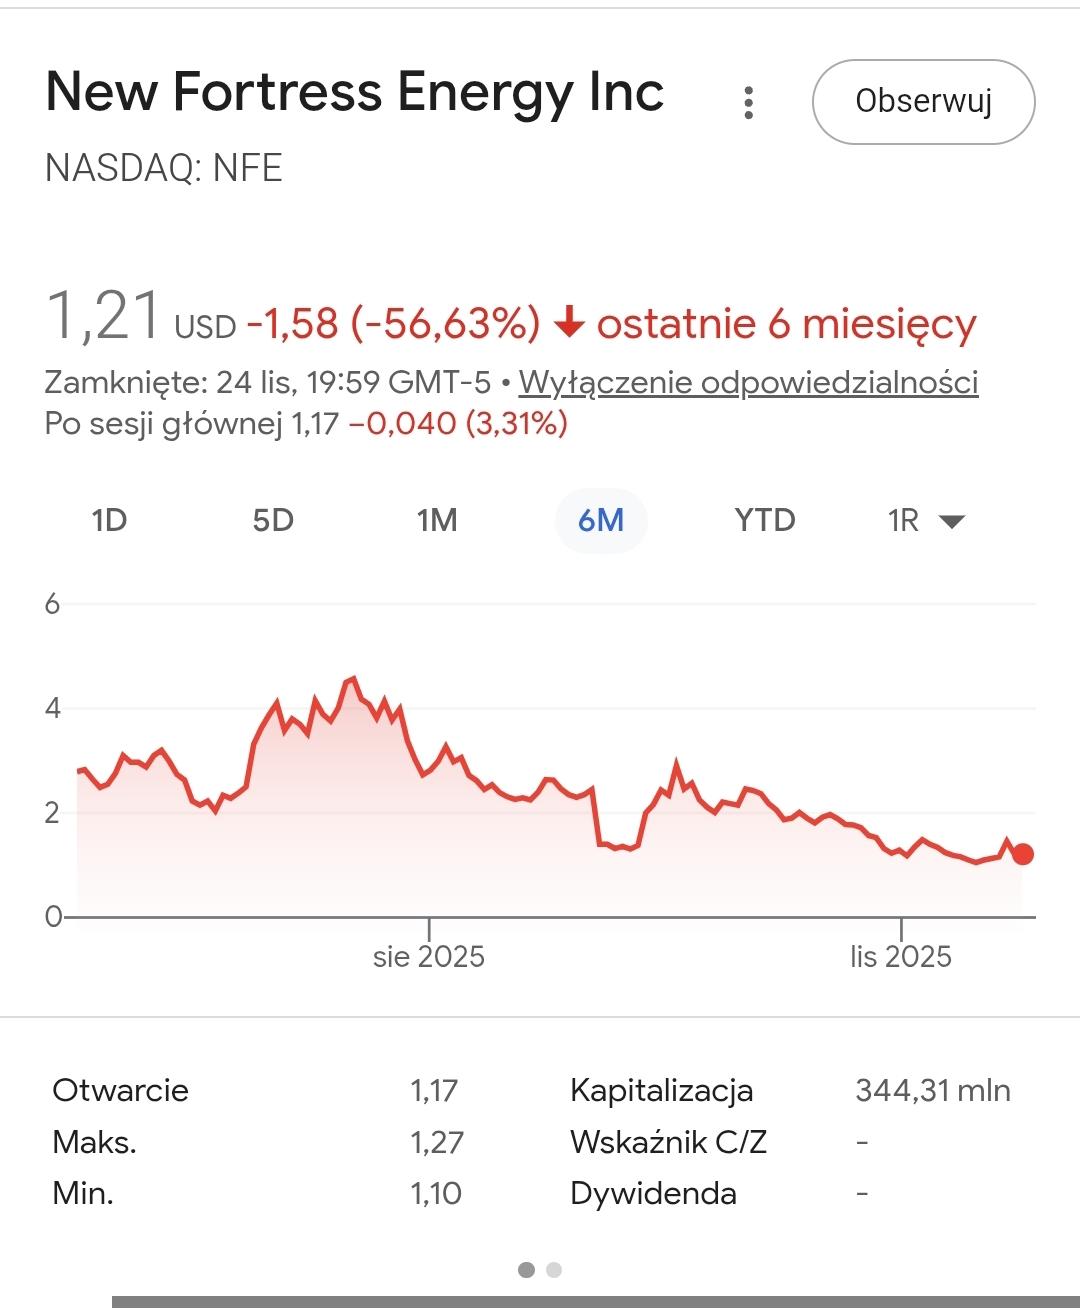
Task: Click the Dywidenda dividend label
Action: [x=653, y=1193]
